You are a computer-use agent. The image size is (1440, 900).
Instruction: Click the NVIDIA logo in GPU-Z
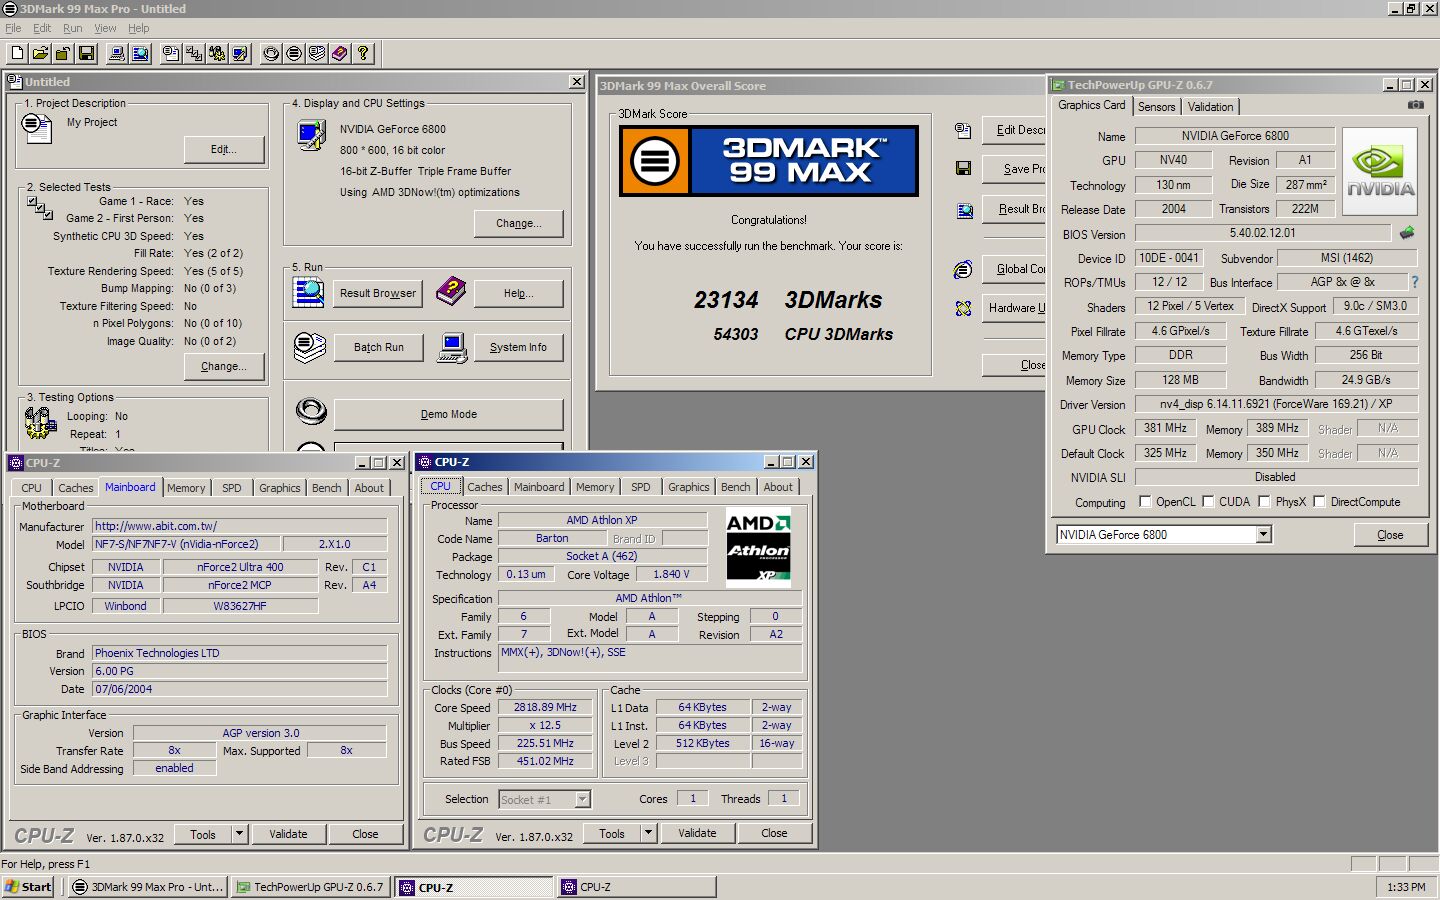[x=1379, y=172]
